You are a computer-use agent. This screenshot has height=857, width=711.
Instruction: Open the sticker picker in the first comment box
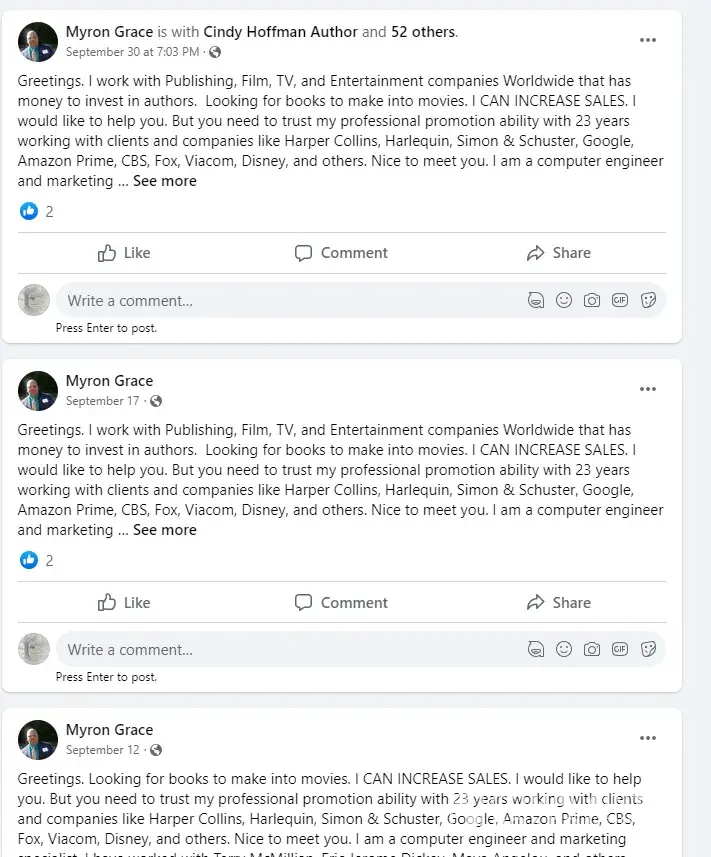pos(648,300)
